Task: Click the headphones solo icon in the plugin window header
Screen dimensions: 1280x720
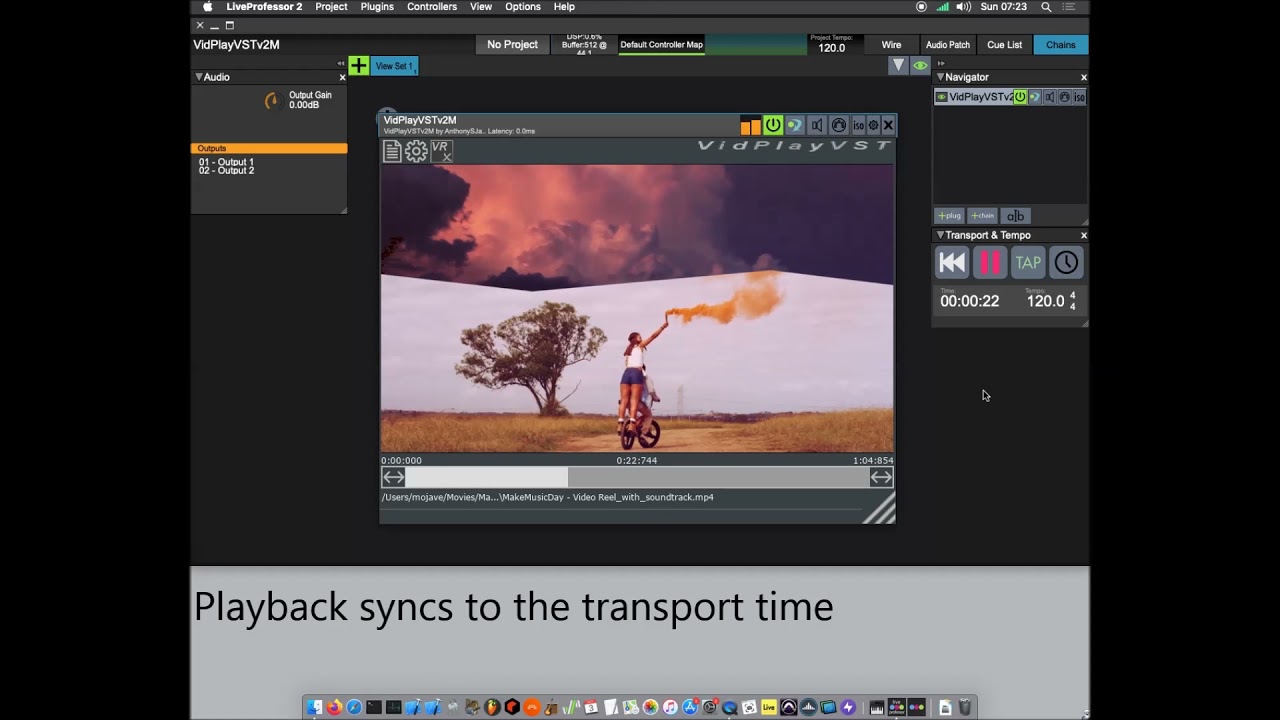Action: [839, 125]
